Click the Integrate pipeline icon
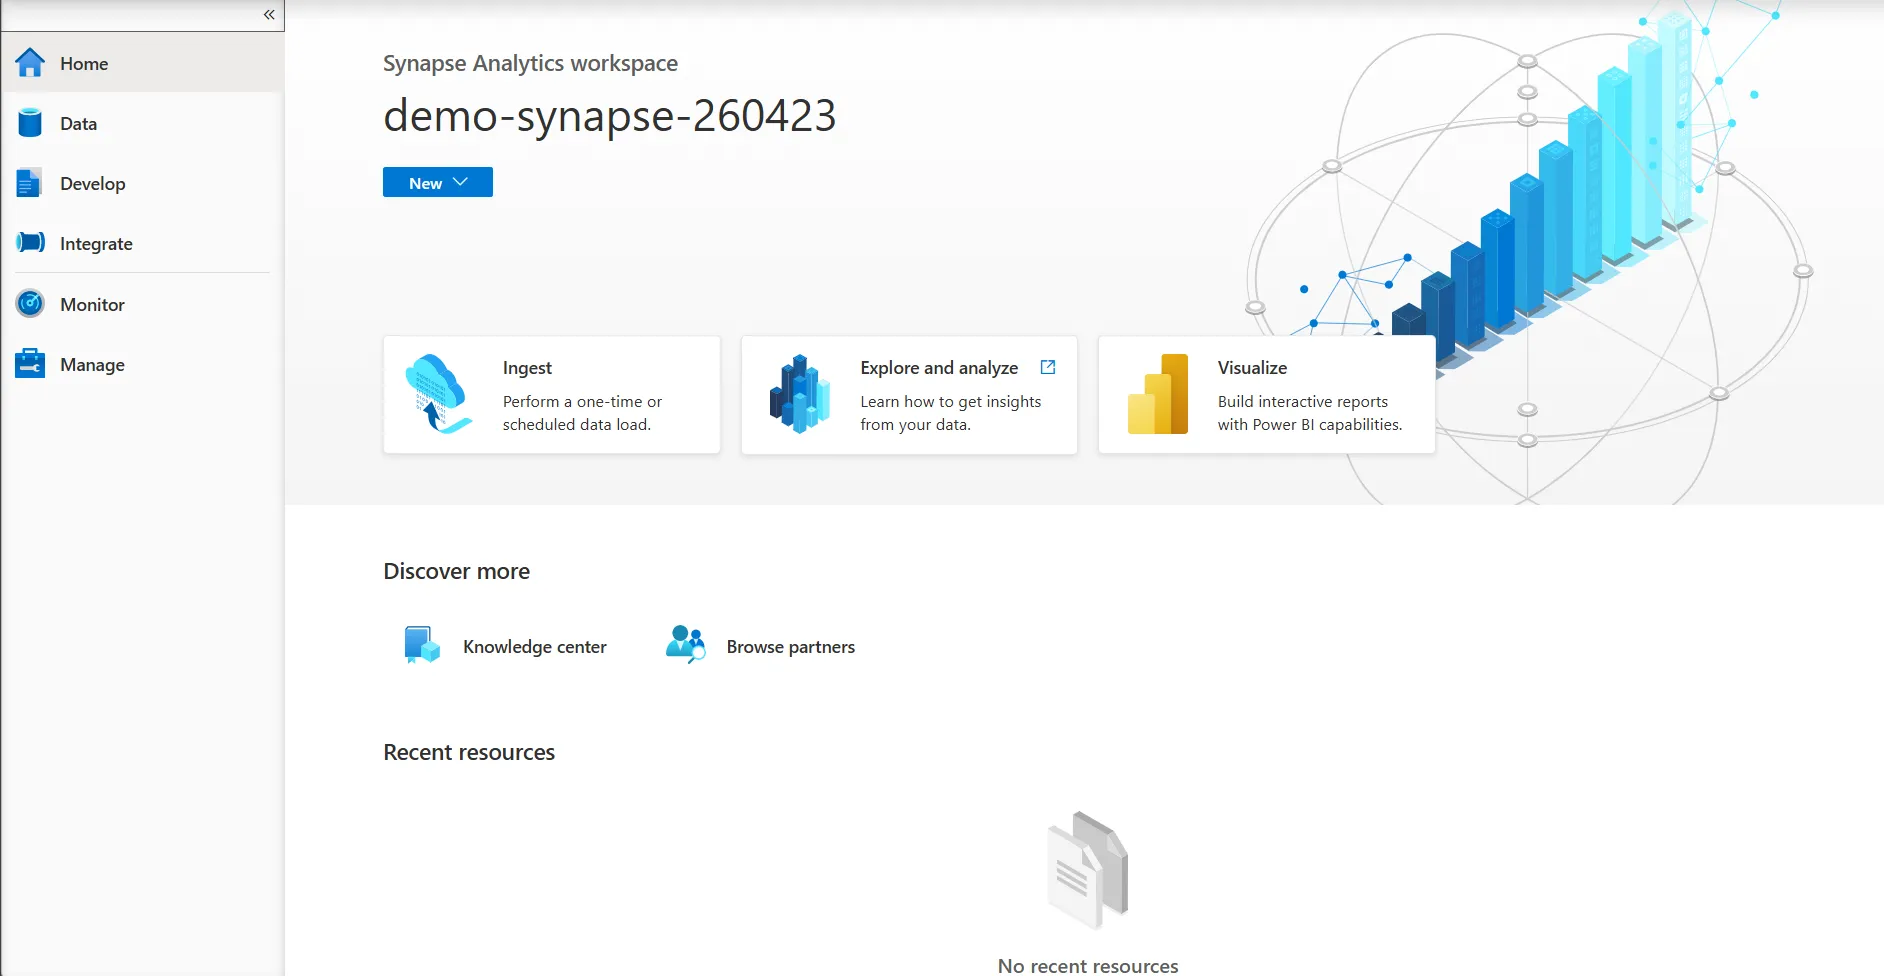1884x976 pixels. pos(30,242)
